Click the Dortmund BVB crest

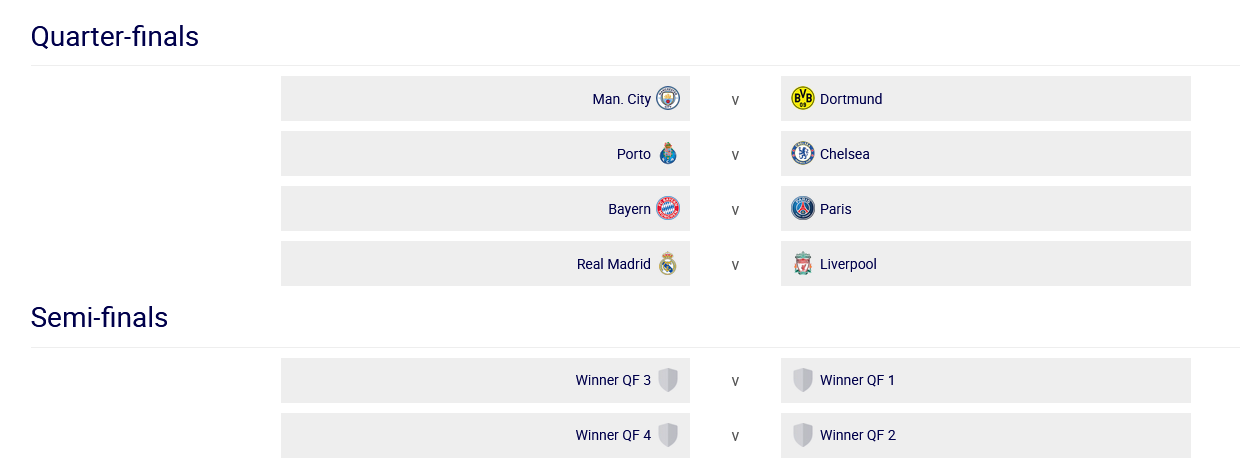(802, 99)
